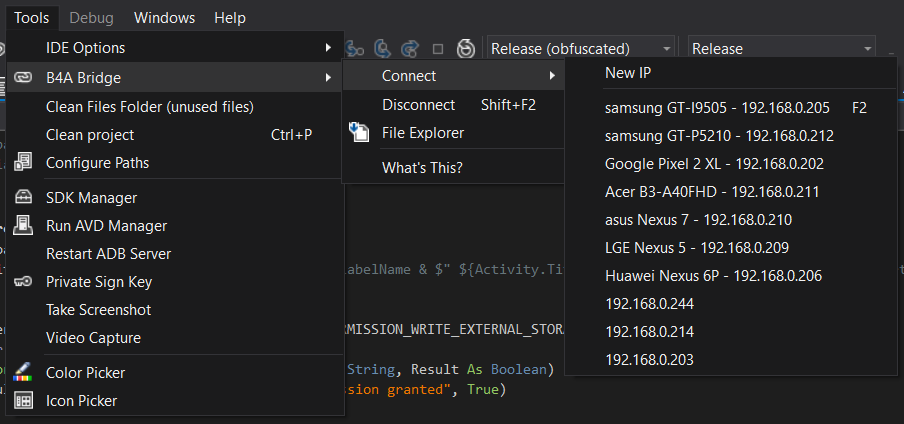Image resolution: width=904 pixels, height=424 pixels.
Task: Click Disconnect in the B4A Bridge submenu
Action: (418, 104)
